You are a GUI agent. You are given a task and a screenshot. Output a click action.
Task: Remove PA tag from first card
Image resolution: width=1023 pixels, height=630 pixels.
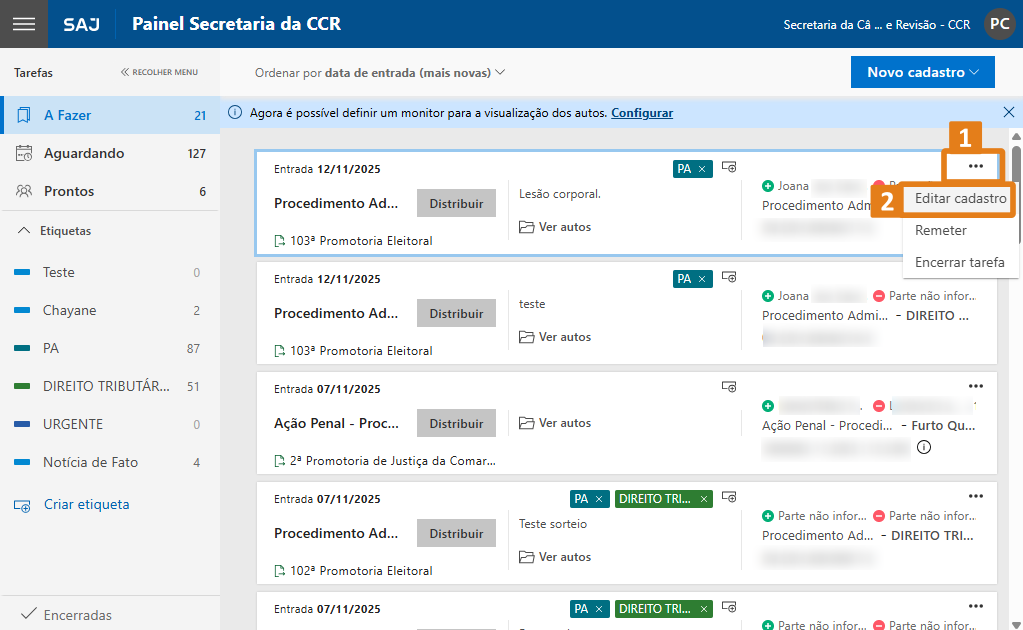[x=702, y=169]
